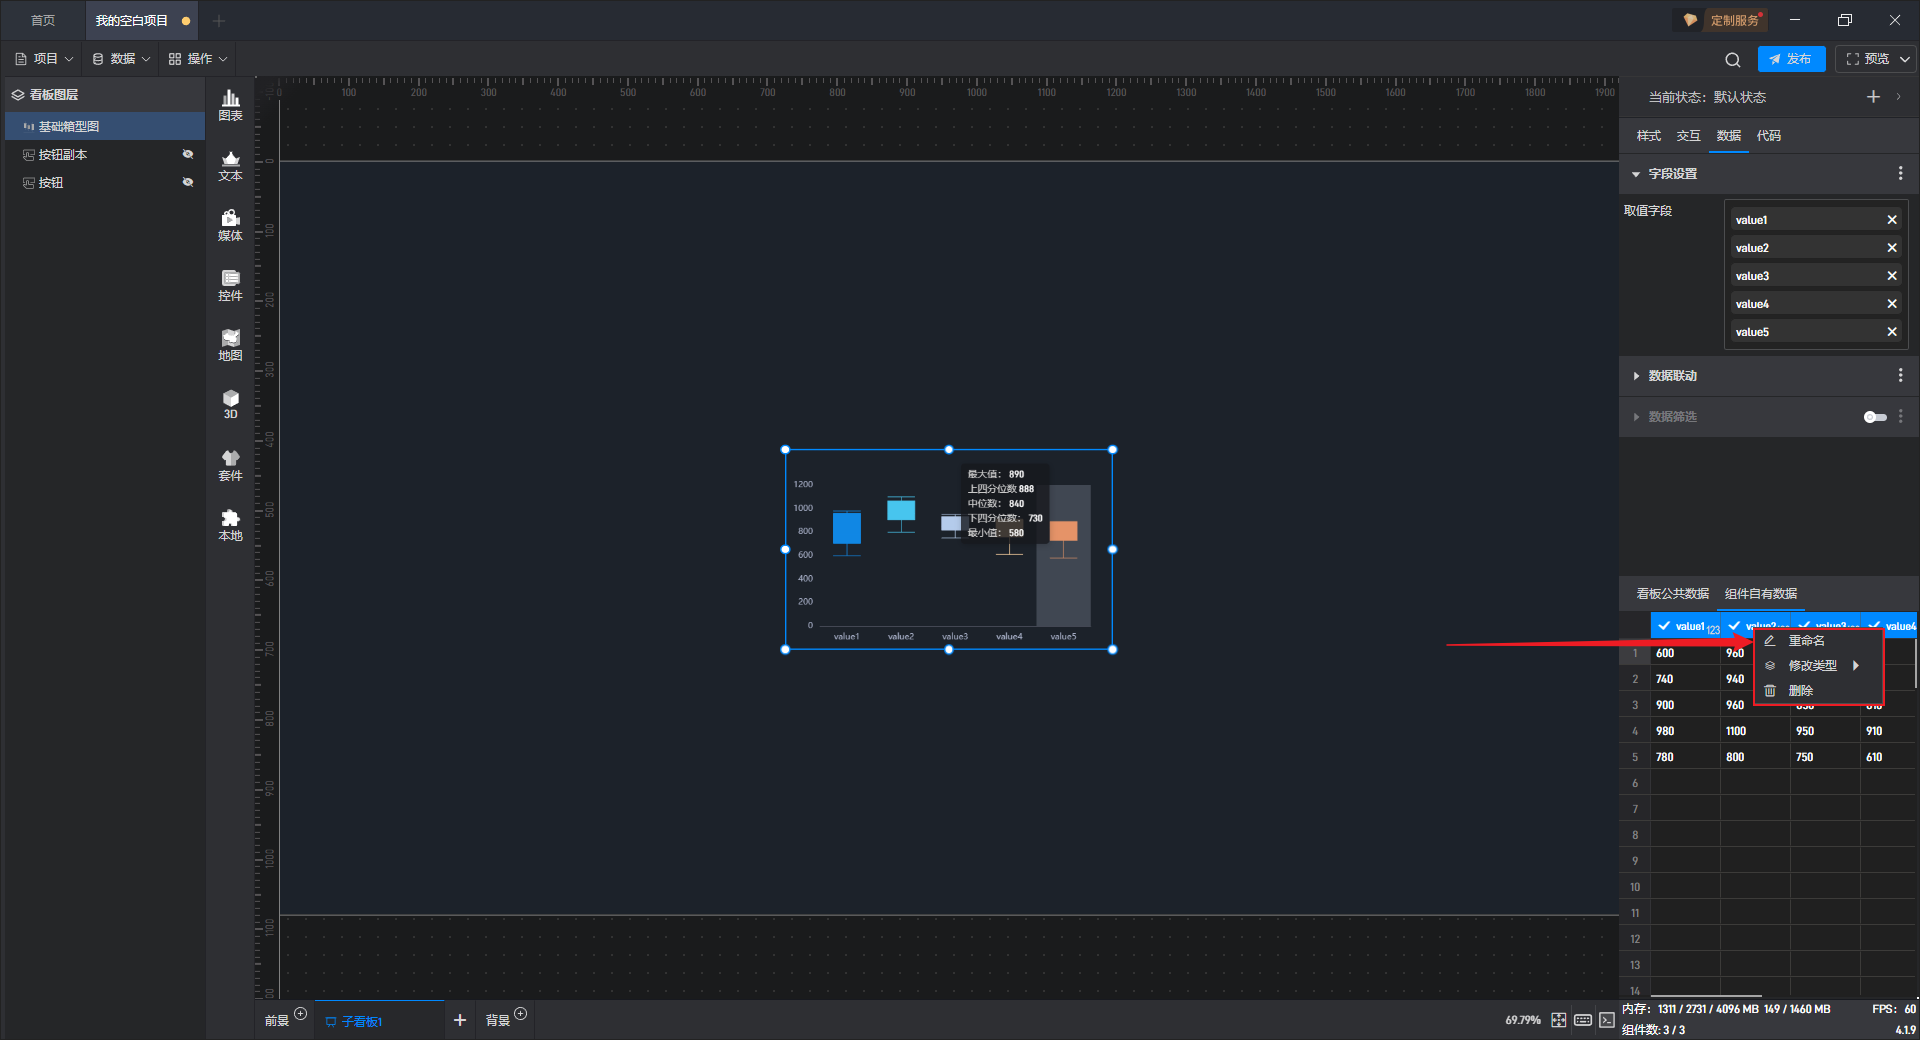This screenshot has height=1040, width=1920.
Task: Open the 3D components panel
Action: tap(230, 404)
